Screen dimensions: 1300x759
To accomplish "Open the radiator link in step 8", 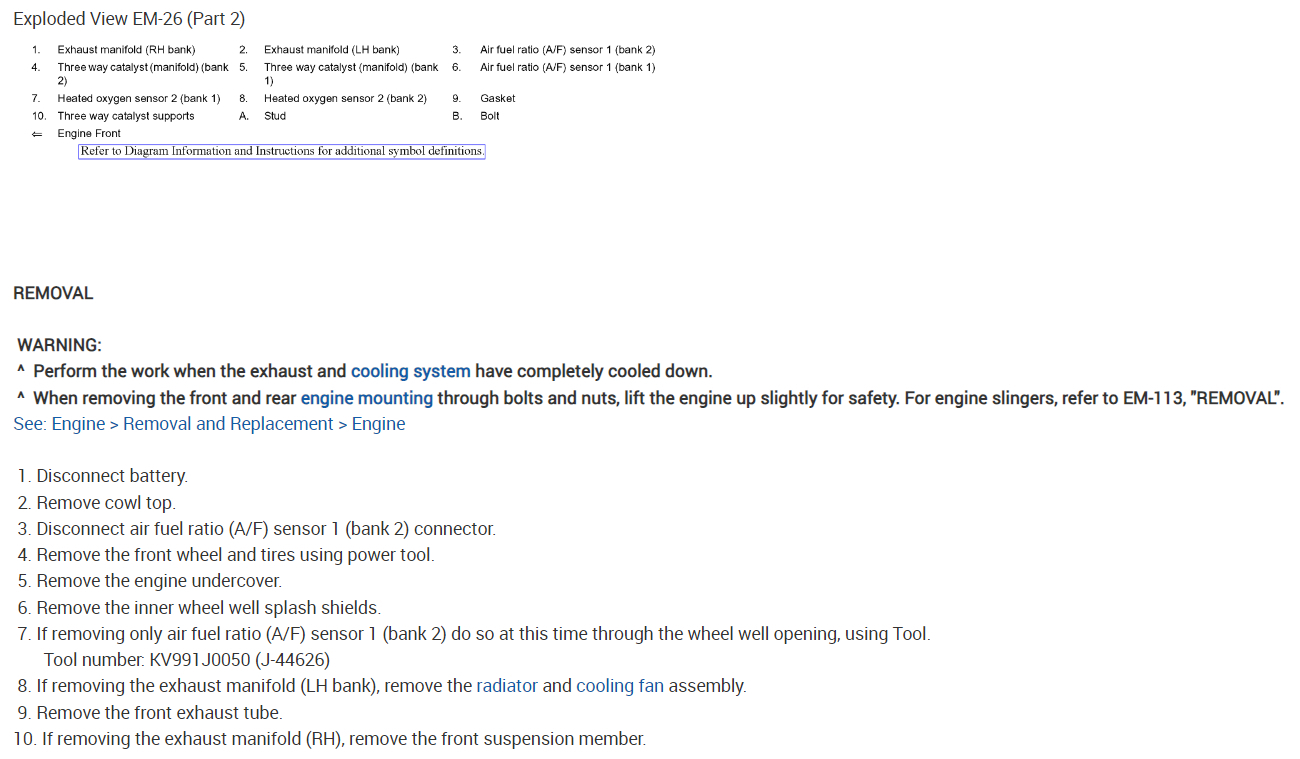I will 506,686.
